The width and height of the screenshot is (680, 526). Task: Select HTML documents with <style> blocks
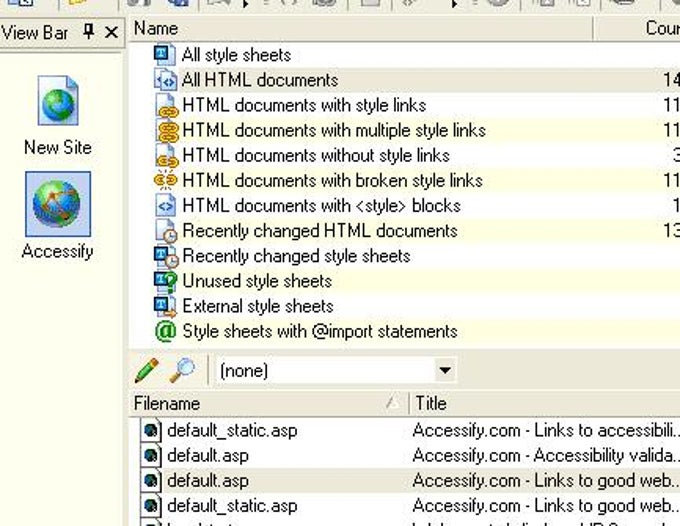(321, 205)
